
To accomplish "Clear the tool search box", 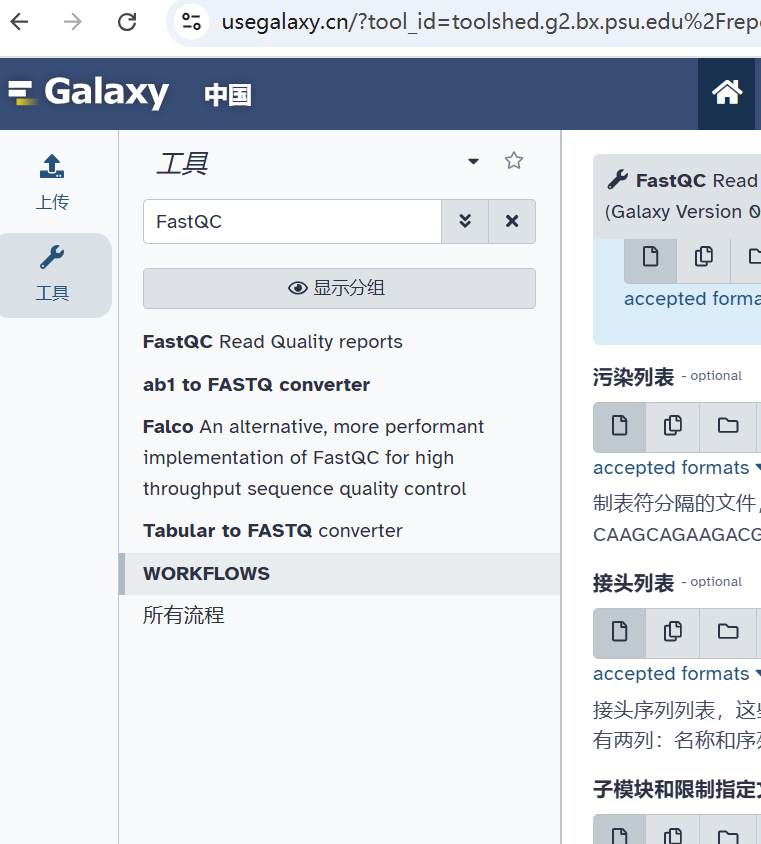I will (x=512, y=221).
